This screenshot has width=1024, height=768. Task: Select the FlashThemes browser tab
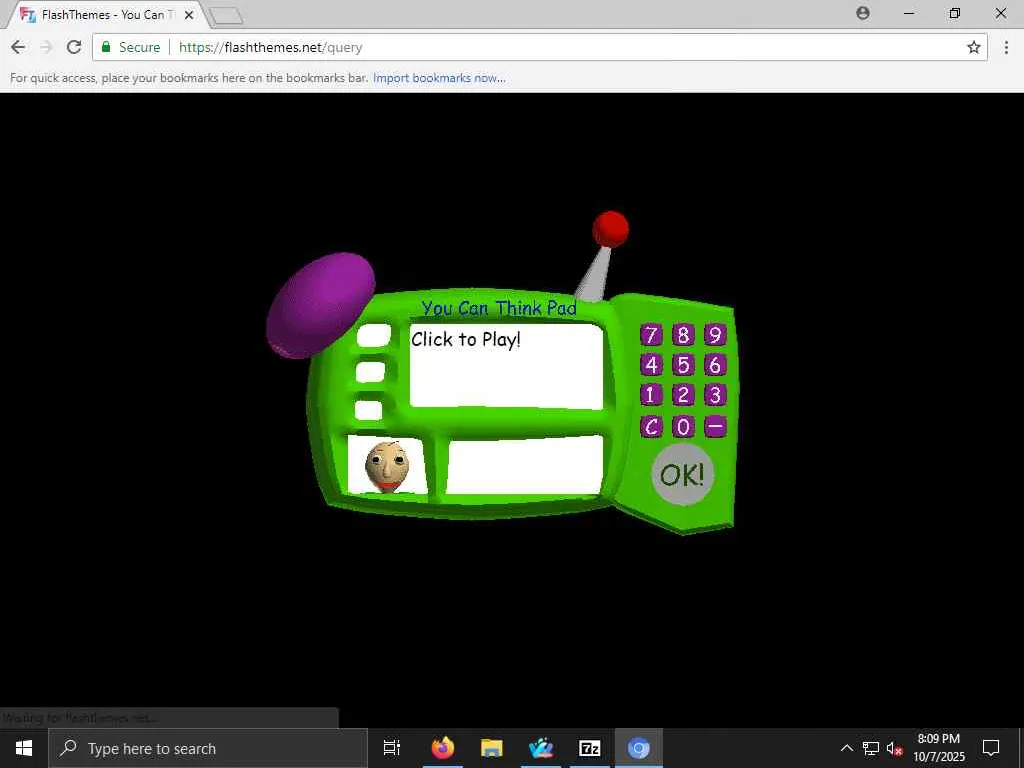(108, 14)
